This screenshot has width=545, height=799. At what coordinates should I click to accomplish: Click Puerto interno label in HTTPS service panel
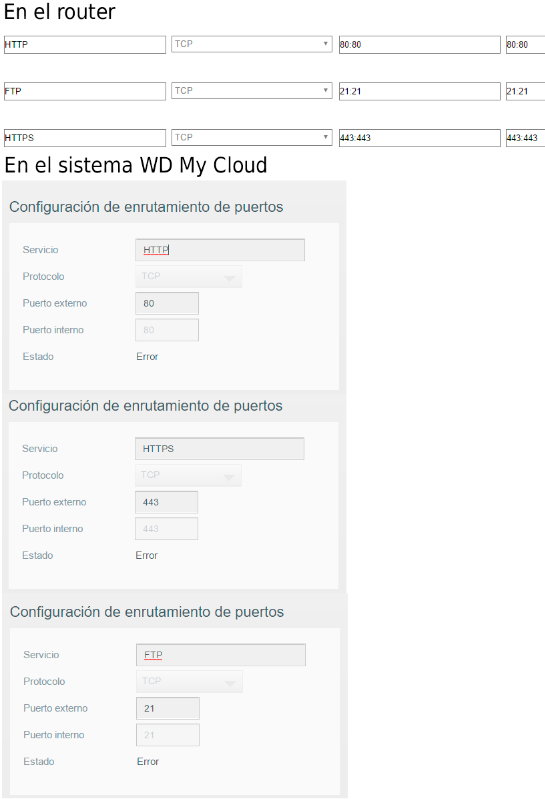point(52,528)
